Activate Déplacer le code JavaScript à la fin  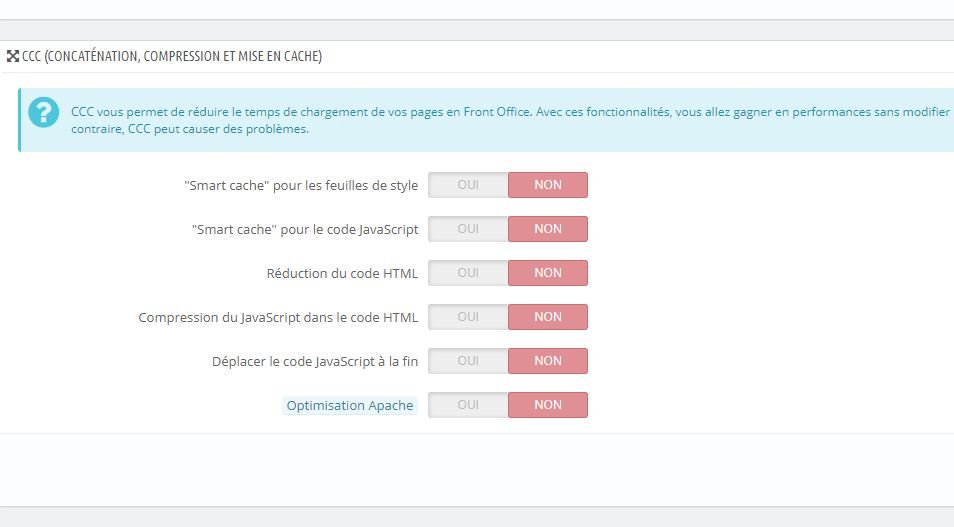(468, 361)
